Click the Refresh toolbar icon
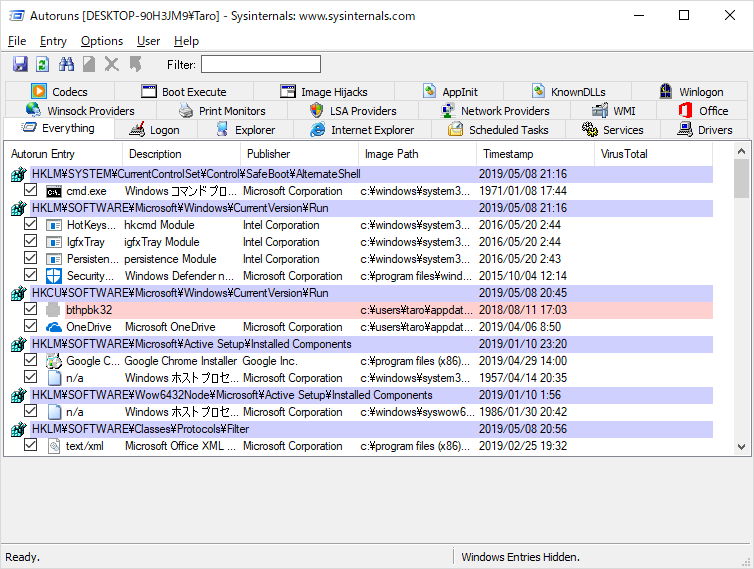The height and width of the screenshot is (569, 754). [x=42, y=64]
